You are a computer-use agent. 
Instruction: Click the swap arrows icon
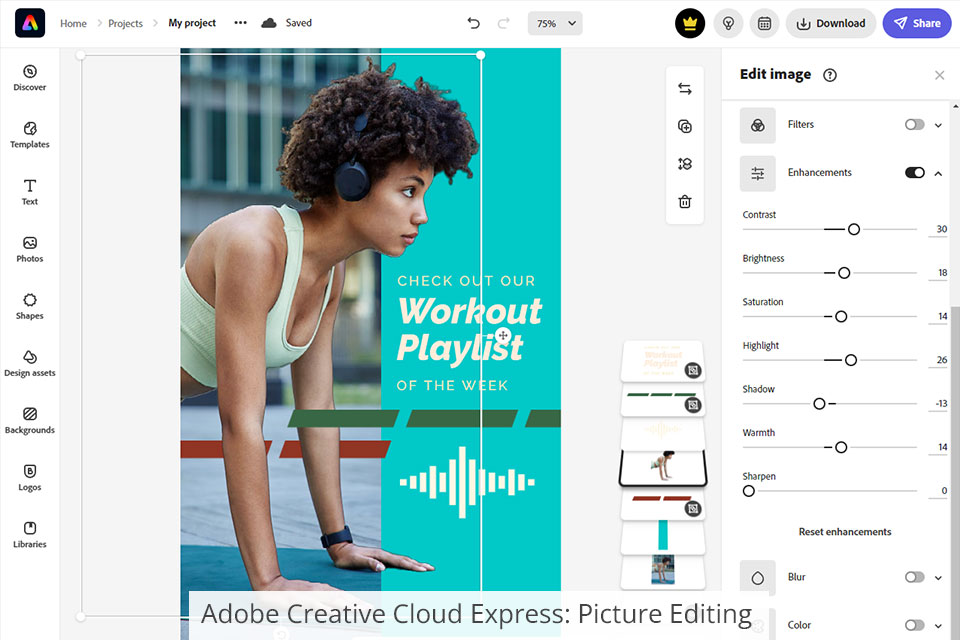(684, 89)
